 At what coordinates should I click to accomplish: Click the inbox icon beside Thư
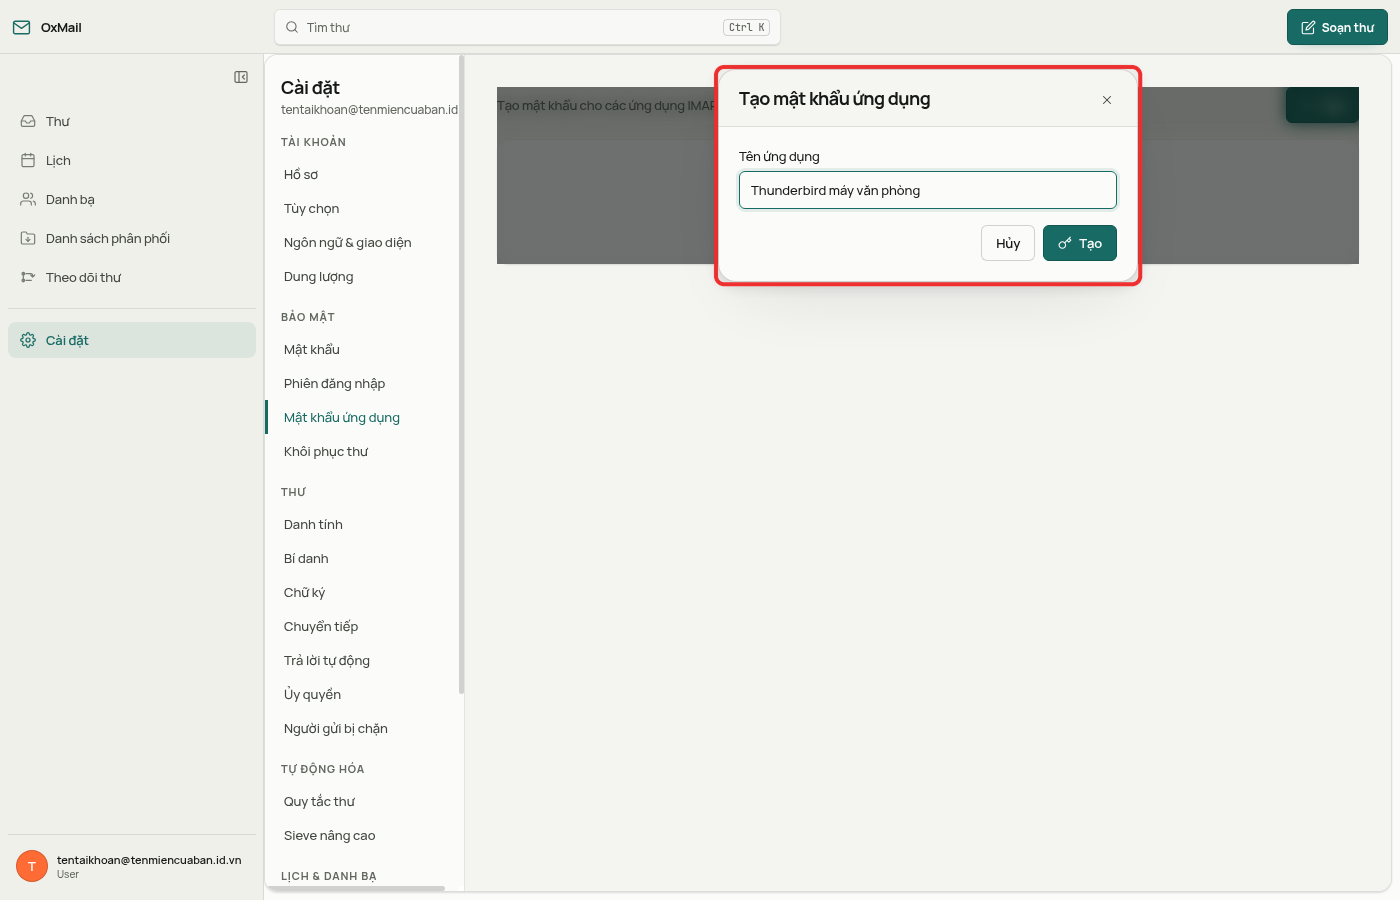point(28,121)
